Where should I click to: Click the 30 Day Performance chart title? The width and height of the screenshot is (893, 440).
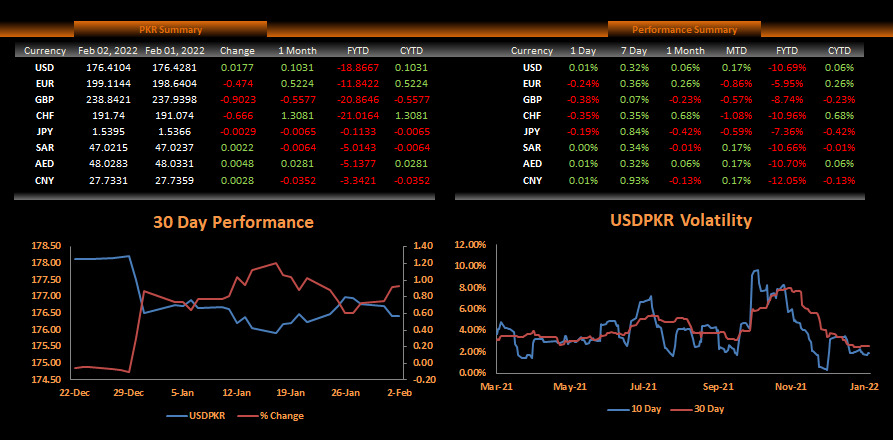(x=232, y=222)
